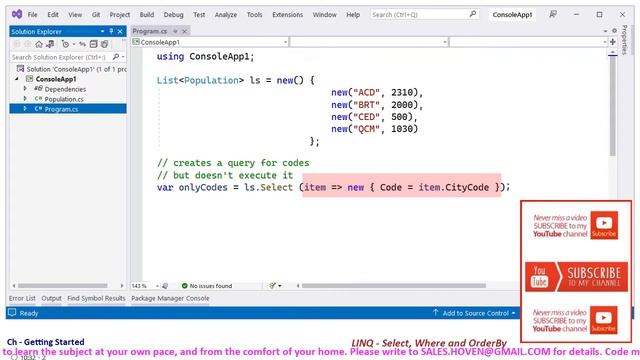Click the search magnifier in title bar
This screenshot has width=640, height=360.
(x=473, y=14)
